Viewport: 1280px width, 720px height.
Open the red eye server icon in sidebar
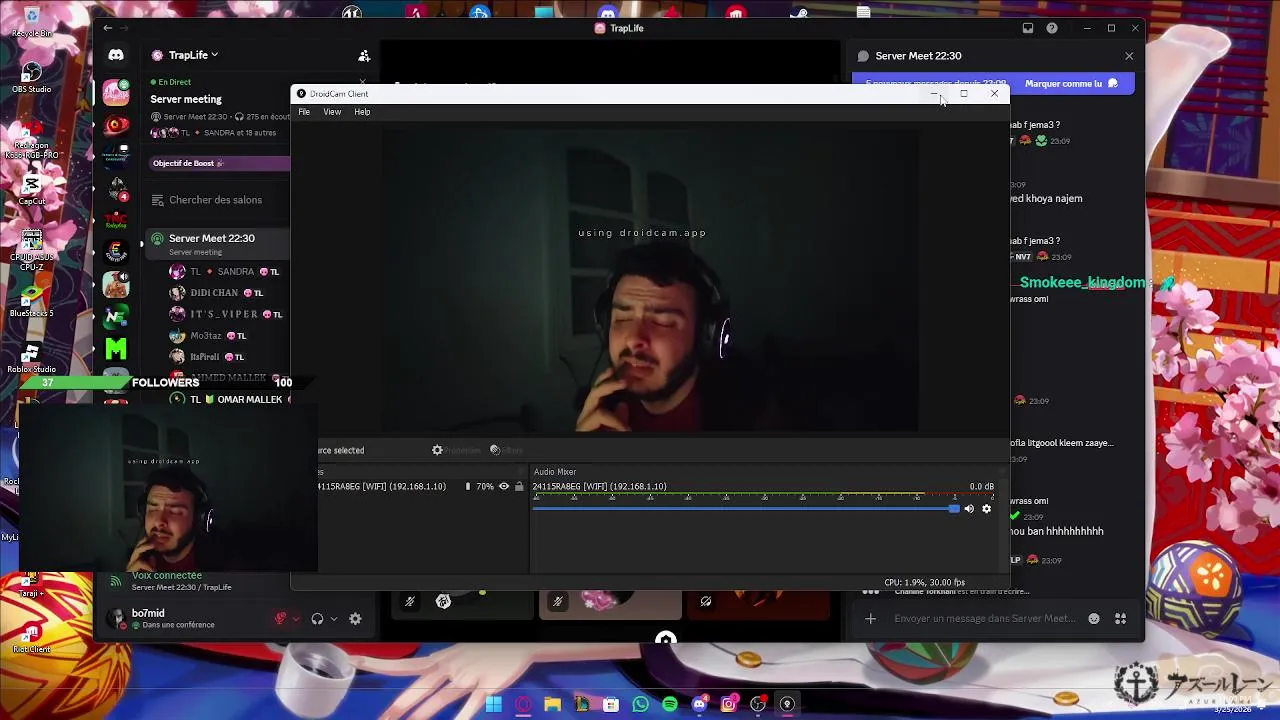[116, 125]
